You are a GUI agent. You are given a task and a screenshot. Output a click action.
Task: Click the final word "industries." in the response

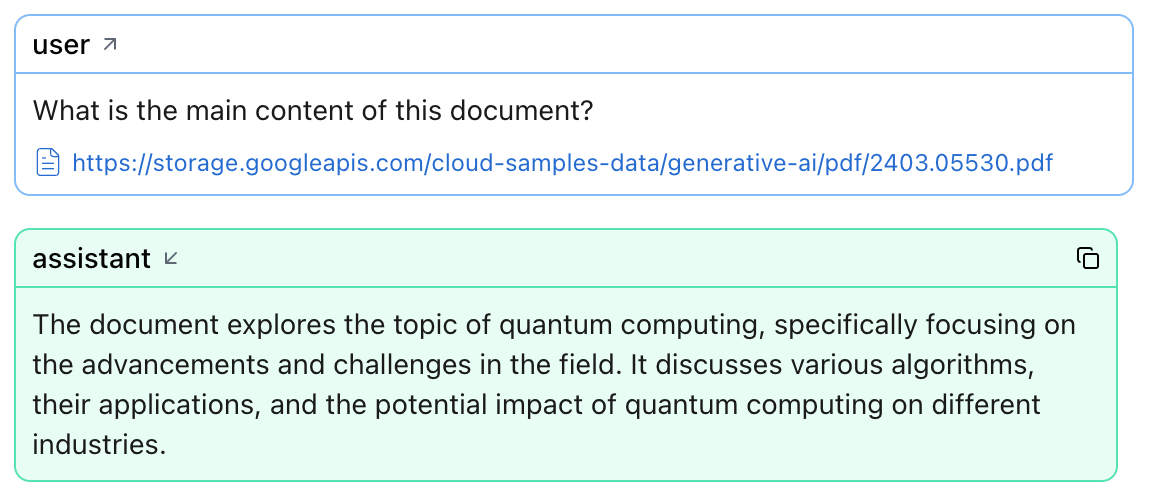pyautogui.click(x=99, y=444)
